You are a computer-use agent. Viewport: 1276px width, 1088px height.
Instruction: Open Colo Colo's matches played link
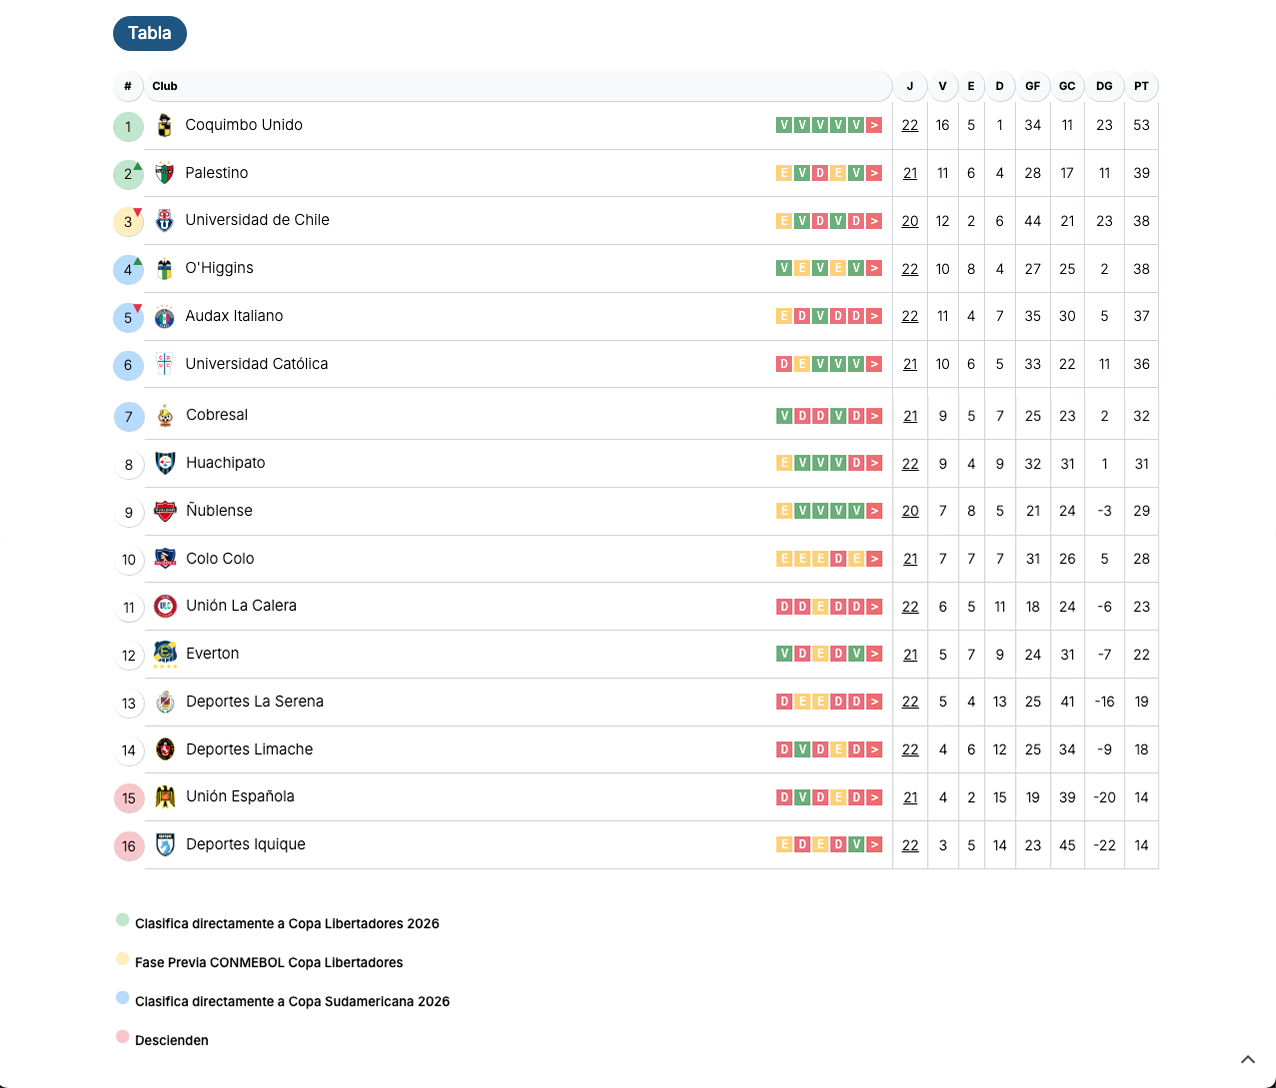(910, 559)
